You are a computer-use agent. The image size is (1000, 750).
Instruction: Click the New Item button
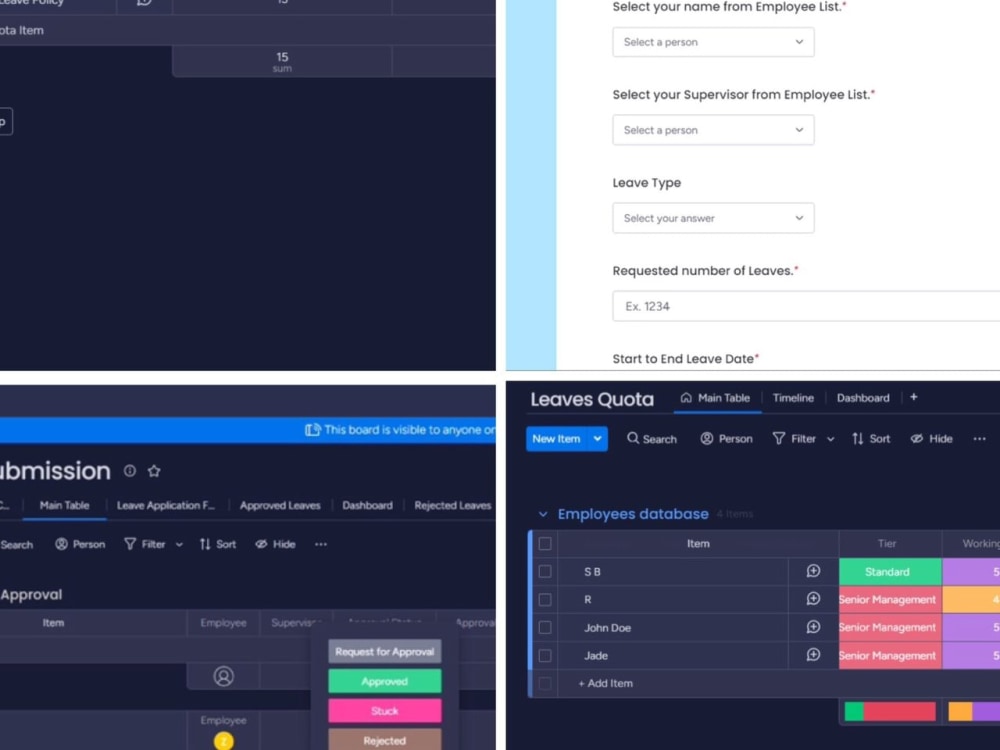pyautogui.click(x=556, y=439)
